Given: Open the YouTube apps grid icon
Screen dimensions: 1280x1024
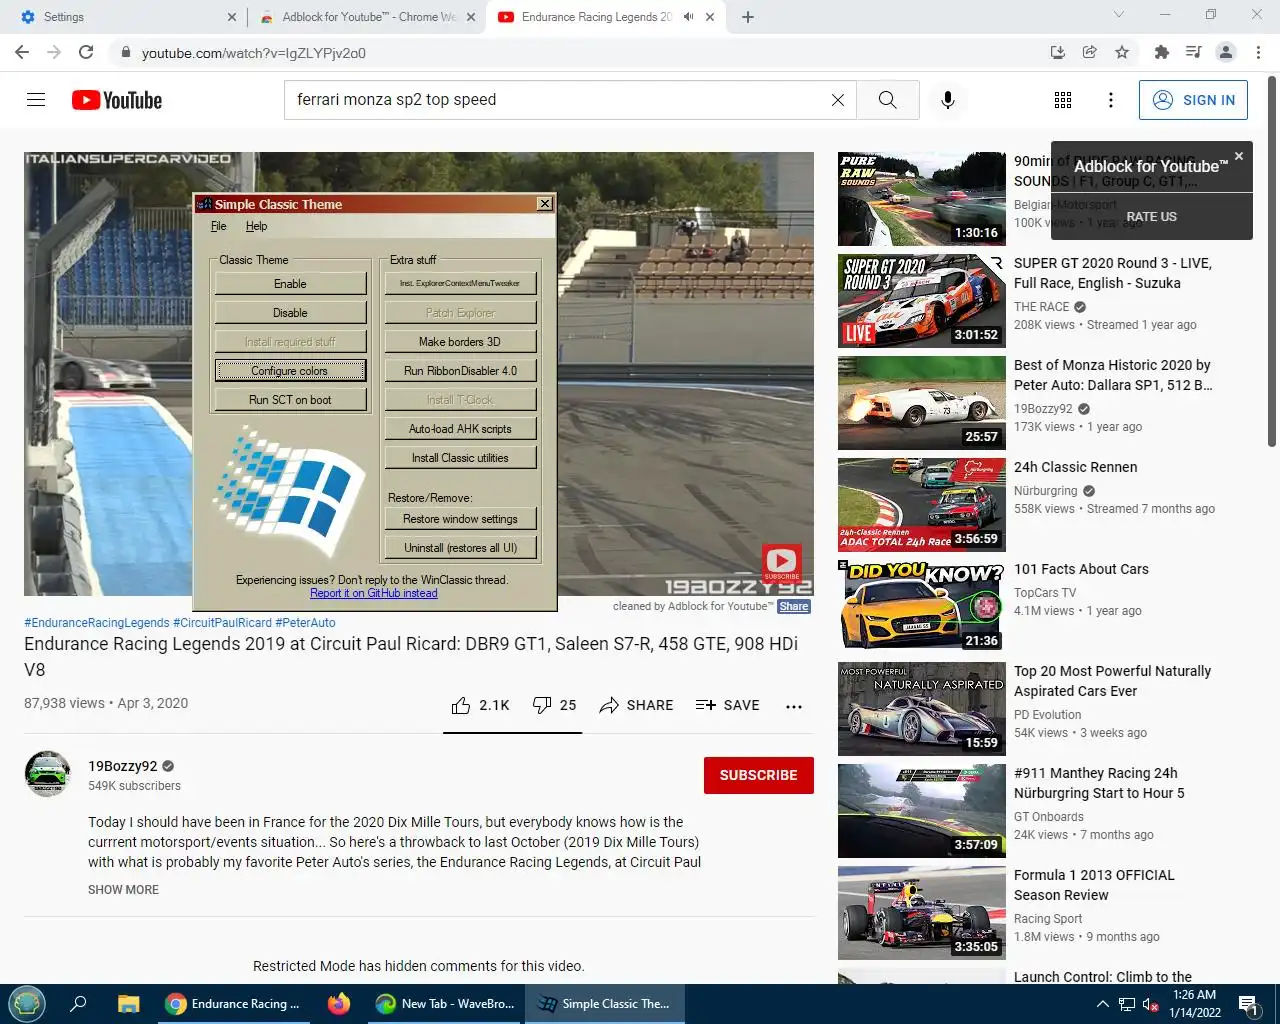Looking at the screenshot, I should pos(1063,100).
